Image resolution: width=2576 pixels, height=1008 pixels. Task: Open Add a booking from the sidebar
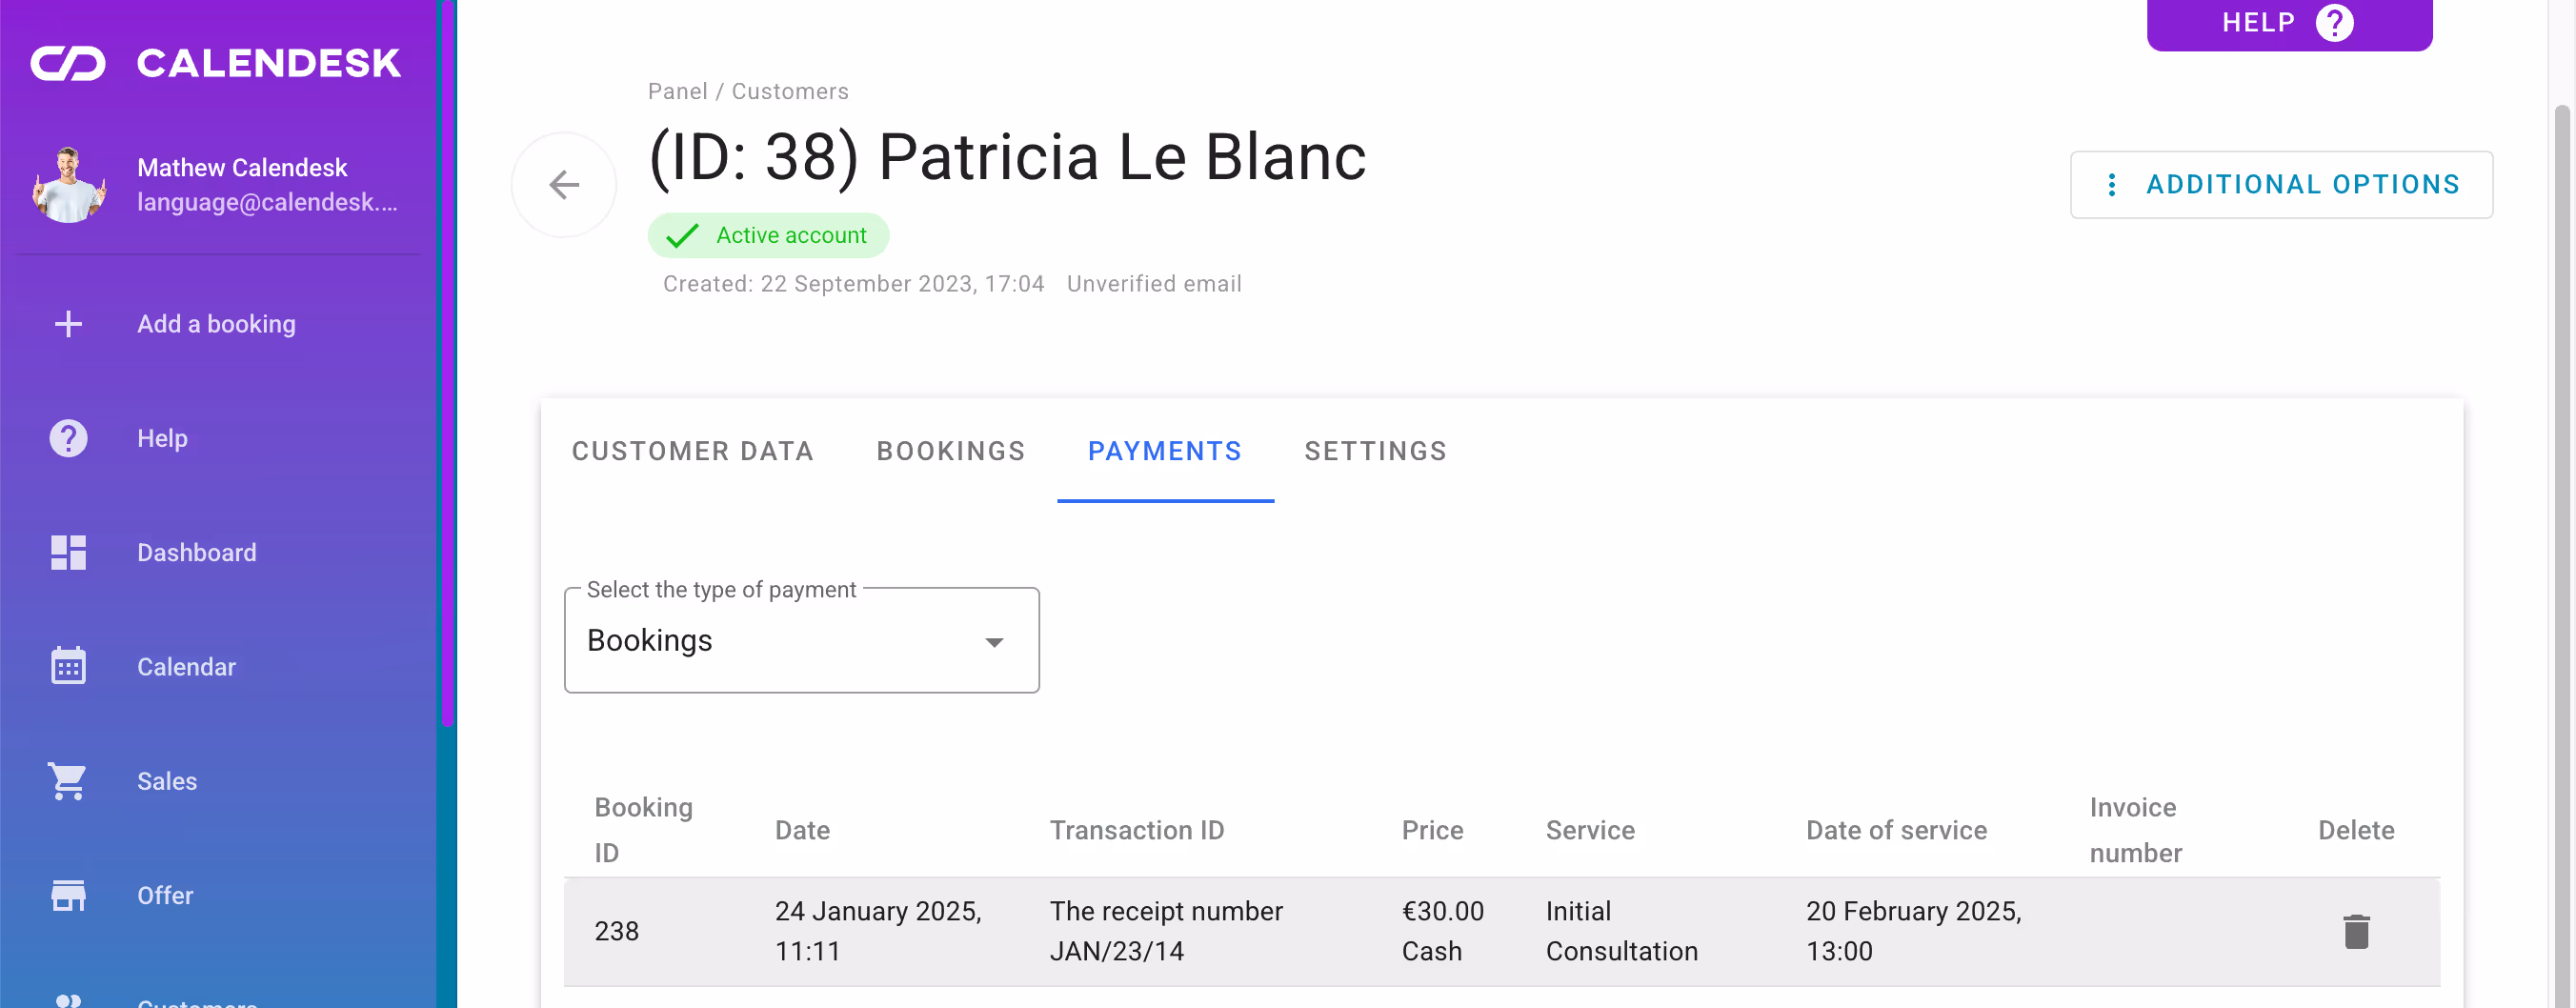[216, 323]
